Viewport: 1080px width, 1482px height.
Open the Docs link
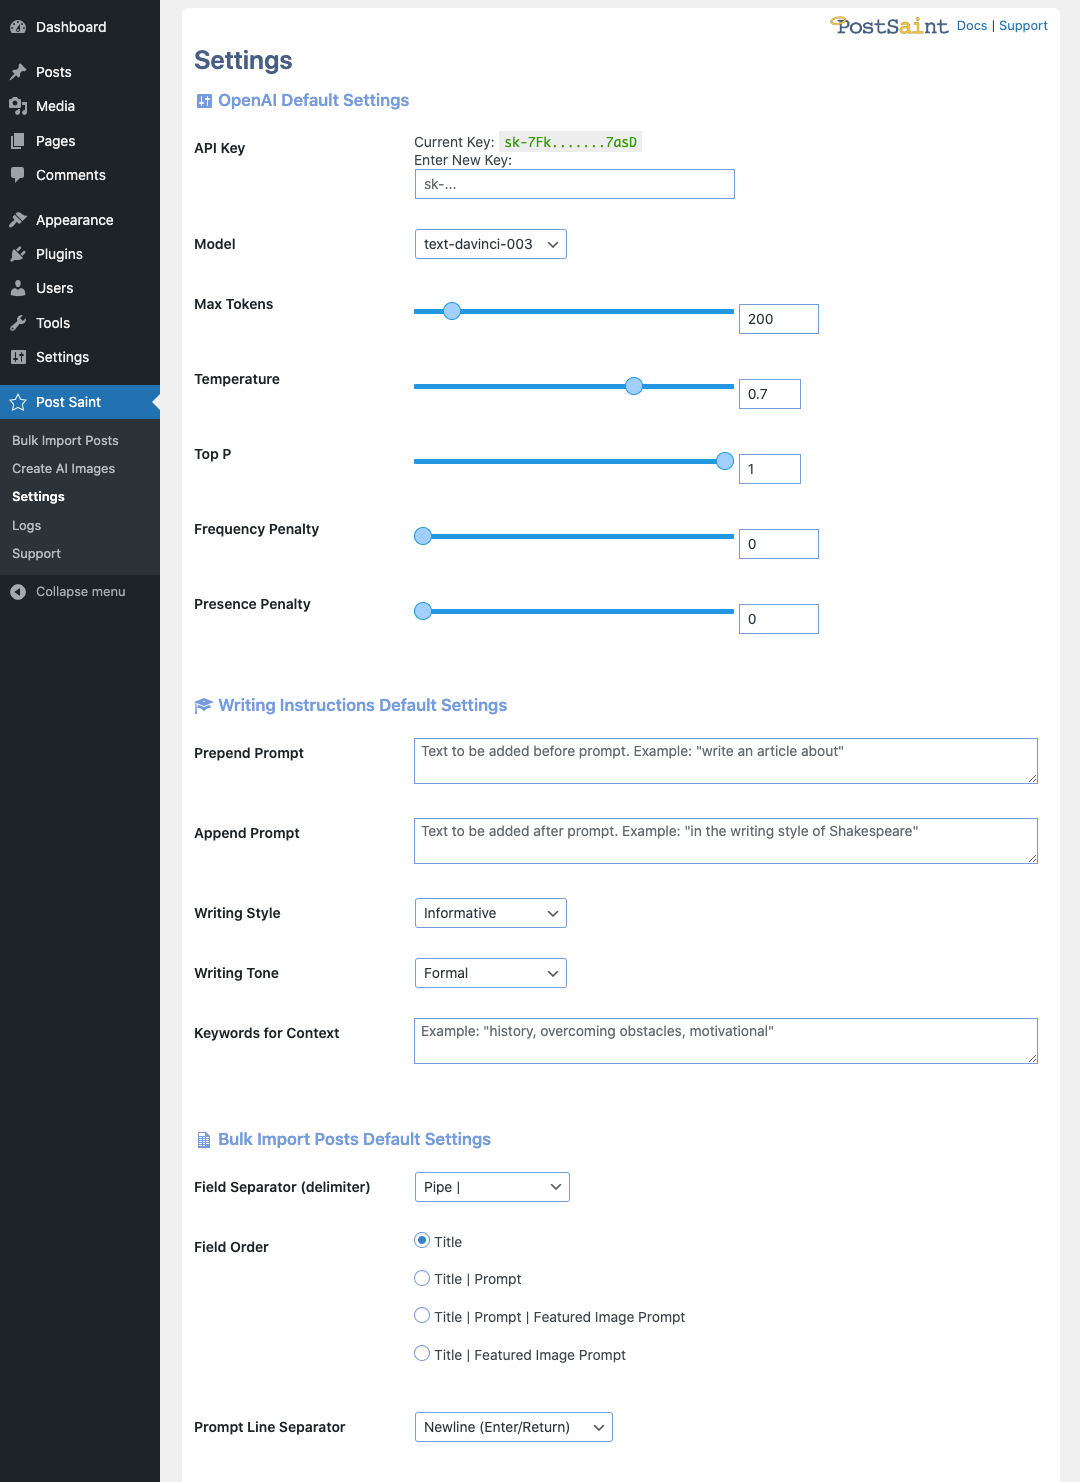972,26
